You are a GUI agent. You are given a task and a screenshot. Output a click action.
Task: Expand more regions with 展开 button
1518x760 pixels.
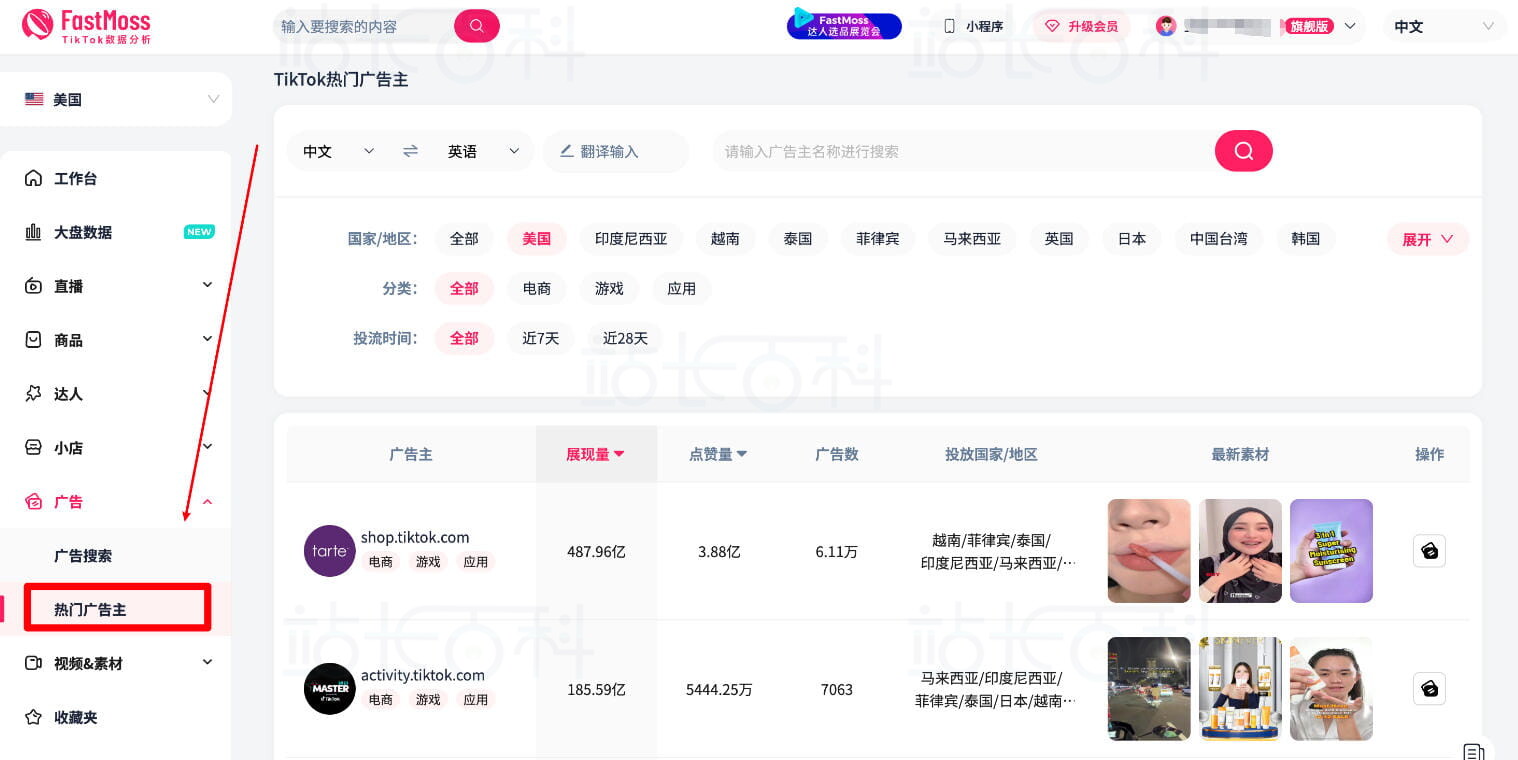(x=1427, y=239)
